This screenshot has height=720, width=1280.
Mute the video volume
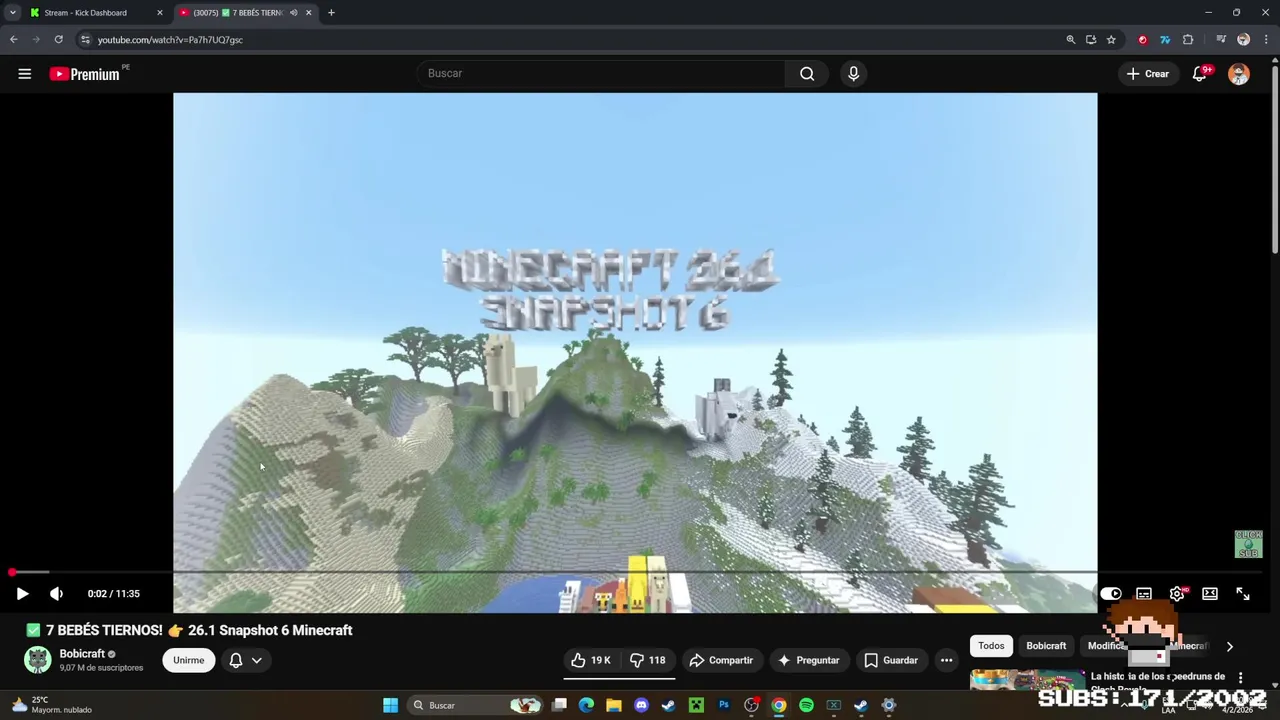tap(56, 594)
